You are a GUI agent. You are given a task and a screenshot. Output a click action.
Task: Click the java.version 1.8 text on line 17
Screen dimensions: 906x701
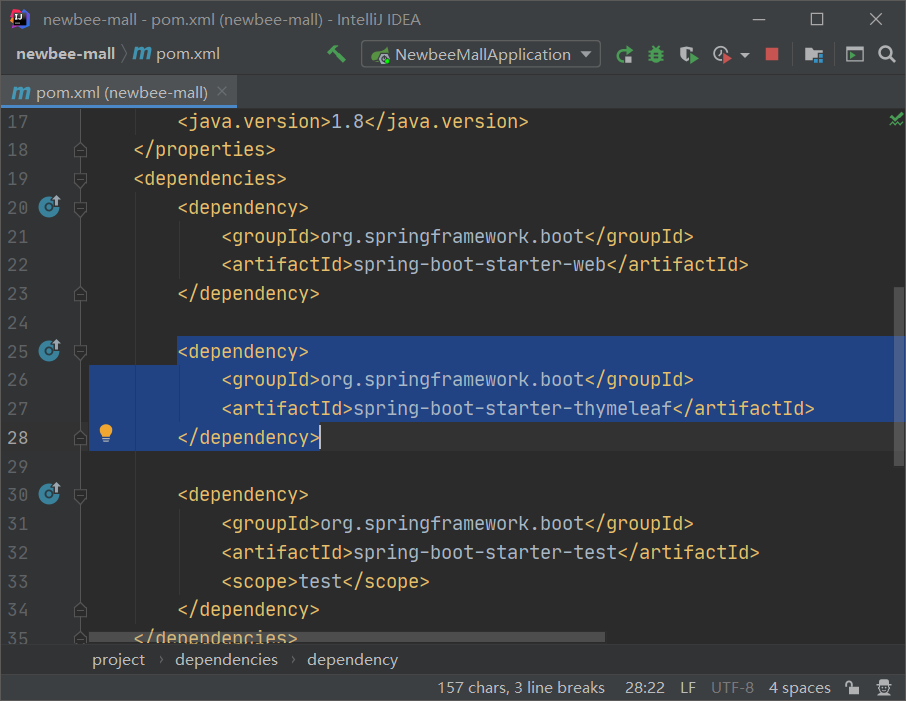click(353, 121)
